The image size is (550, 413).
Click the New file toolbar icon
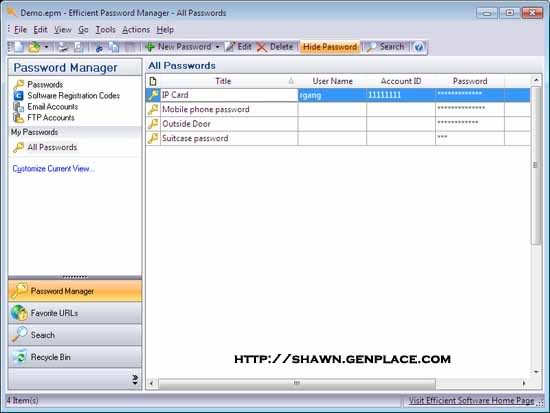[x=19, y=47]
